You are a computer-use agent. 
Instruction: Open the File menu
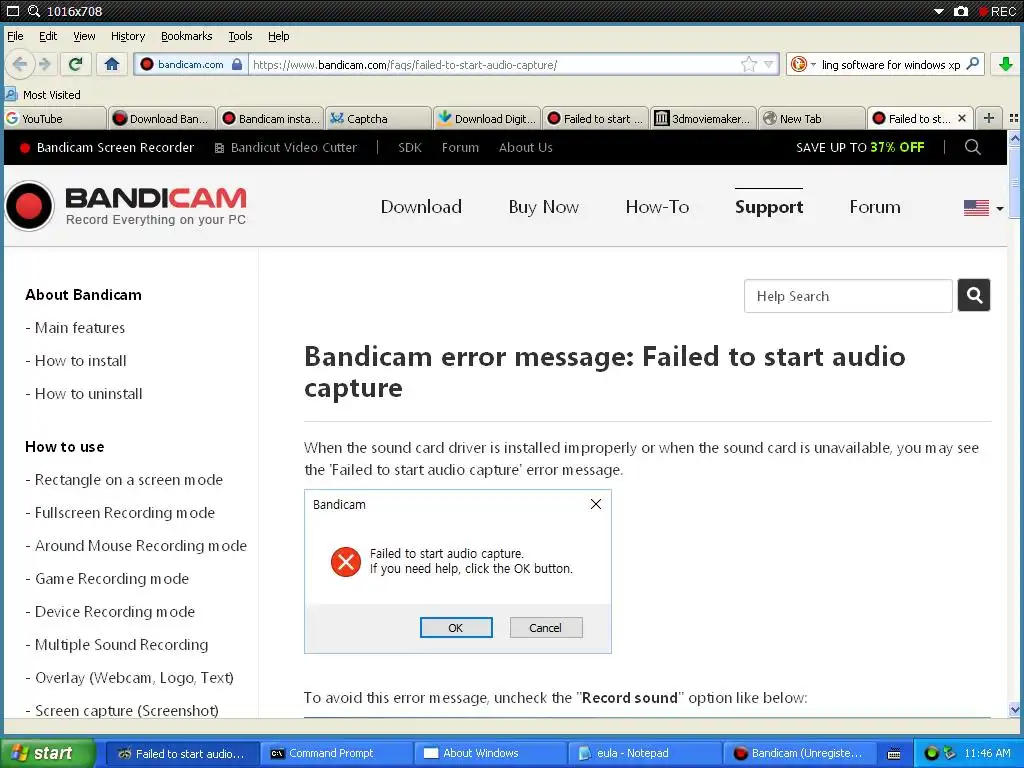pos(15,36)
